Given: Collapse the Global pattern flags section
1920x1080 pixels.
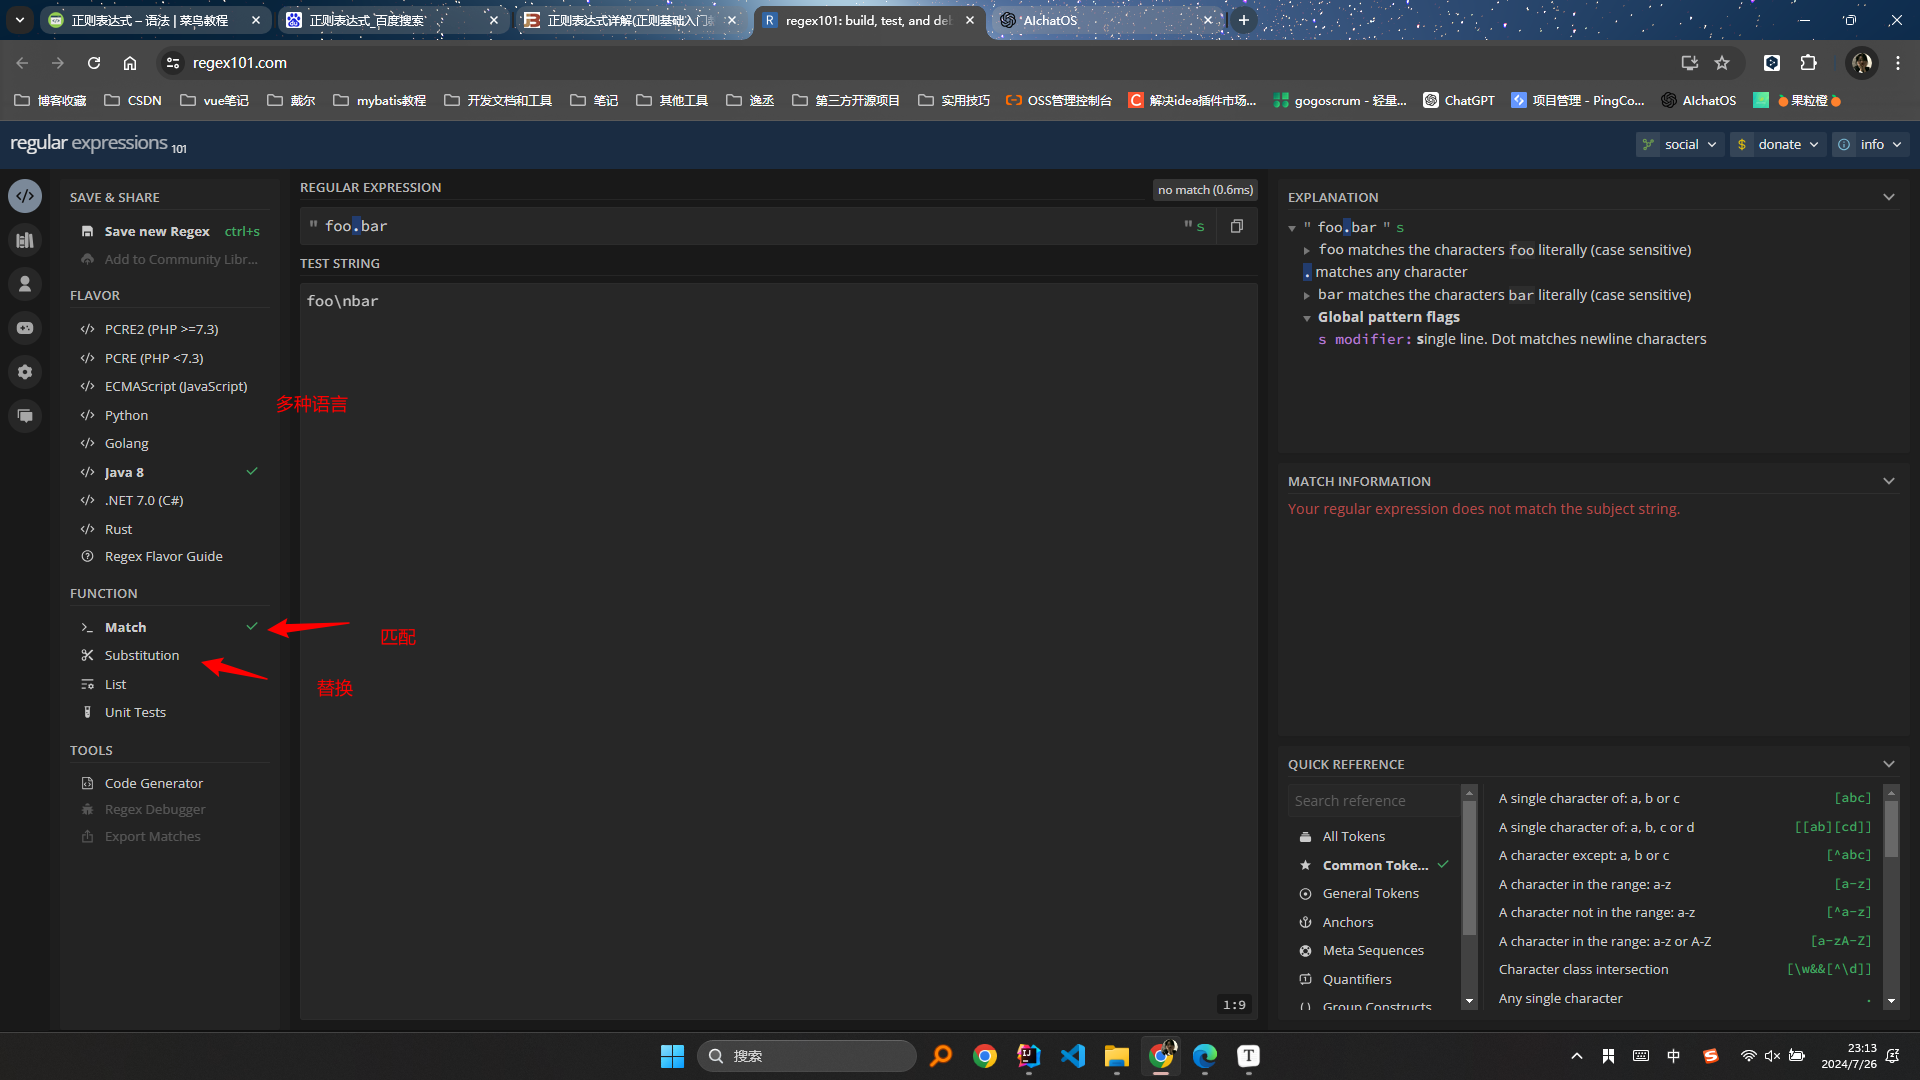Looking at the screenshot, I should tap(1306, 318).
